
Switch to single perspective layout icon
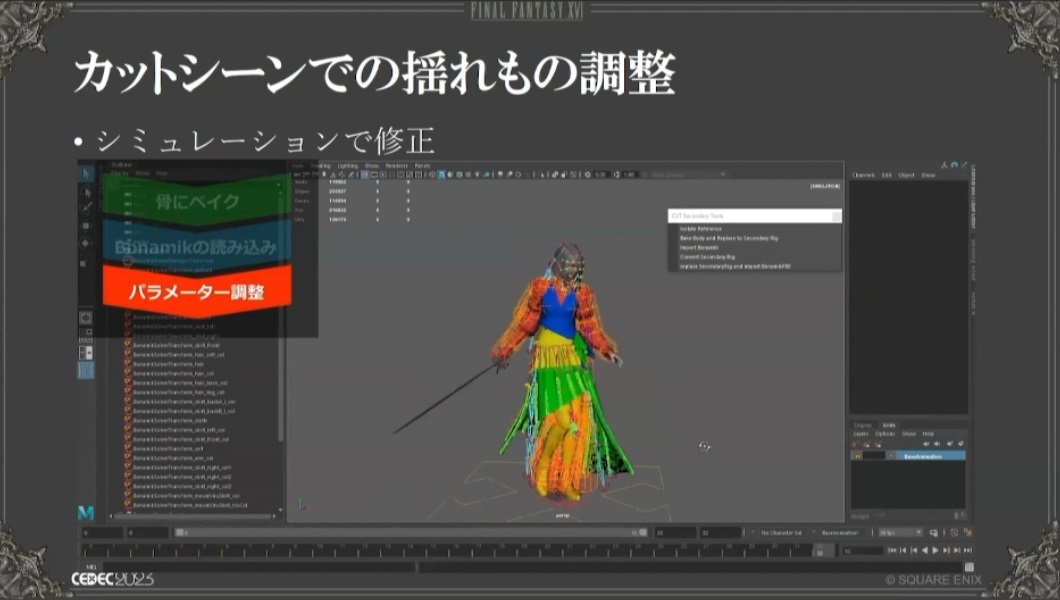(86, 318)
